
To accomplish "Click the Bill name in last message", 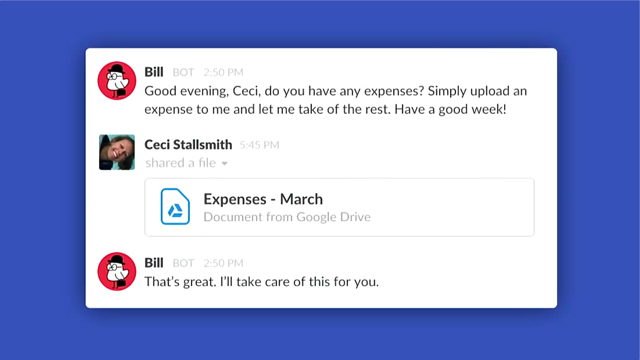I will point(154,262).
